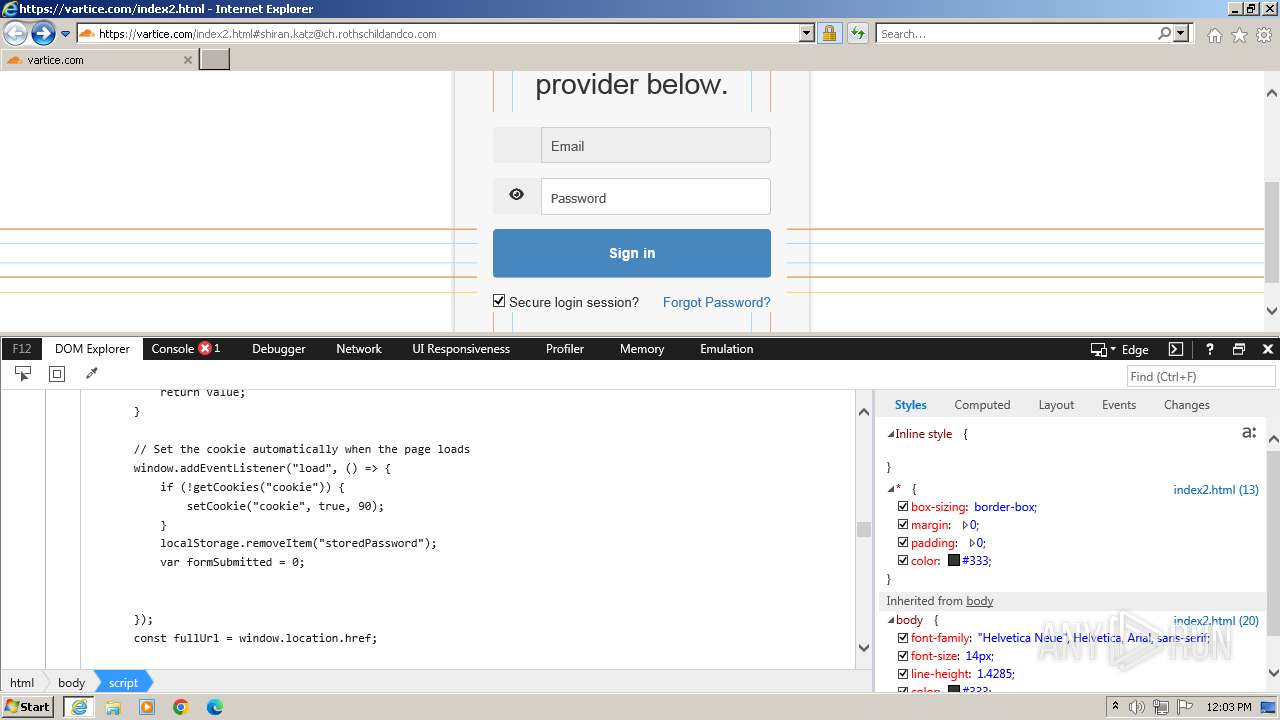Disable the font-size style property
The image size is (1280, 720).
tap(903, 656)
